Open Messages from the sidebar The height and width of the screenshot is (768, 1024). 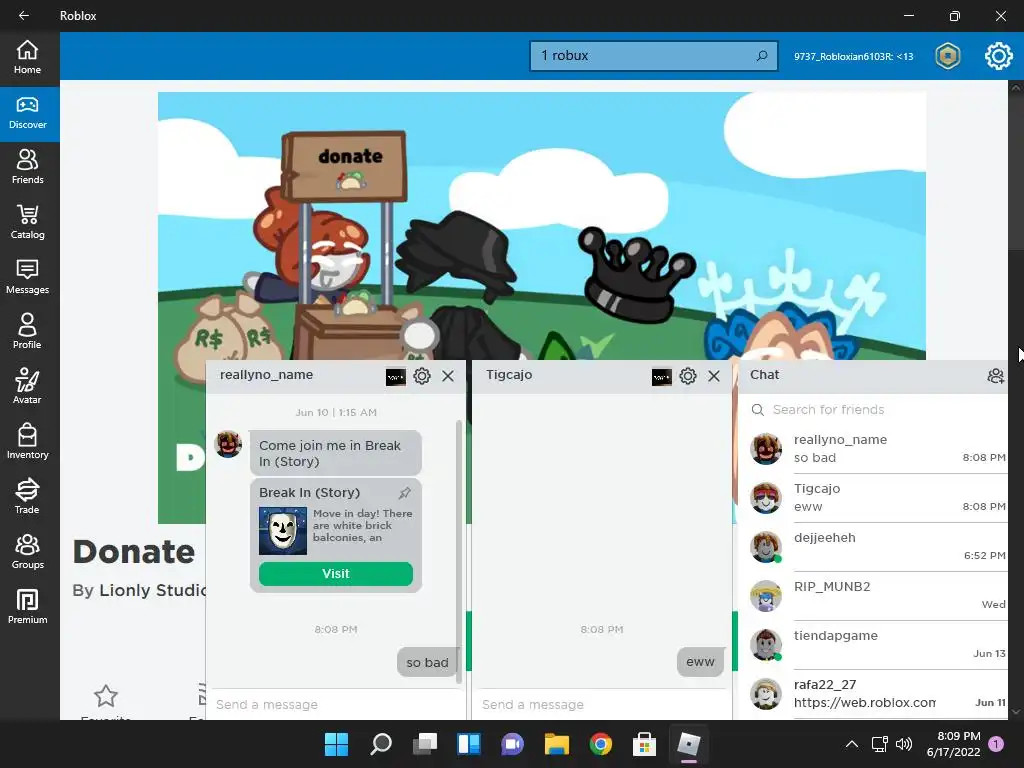pyautogui.click(x=27, y=278)
